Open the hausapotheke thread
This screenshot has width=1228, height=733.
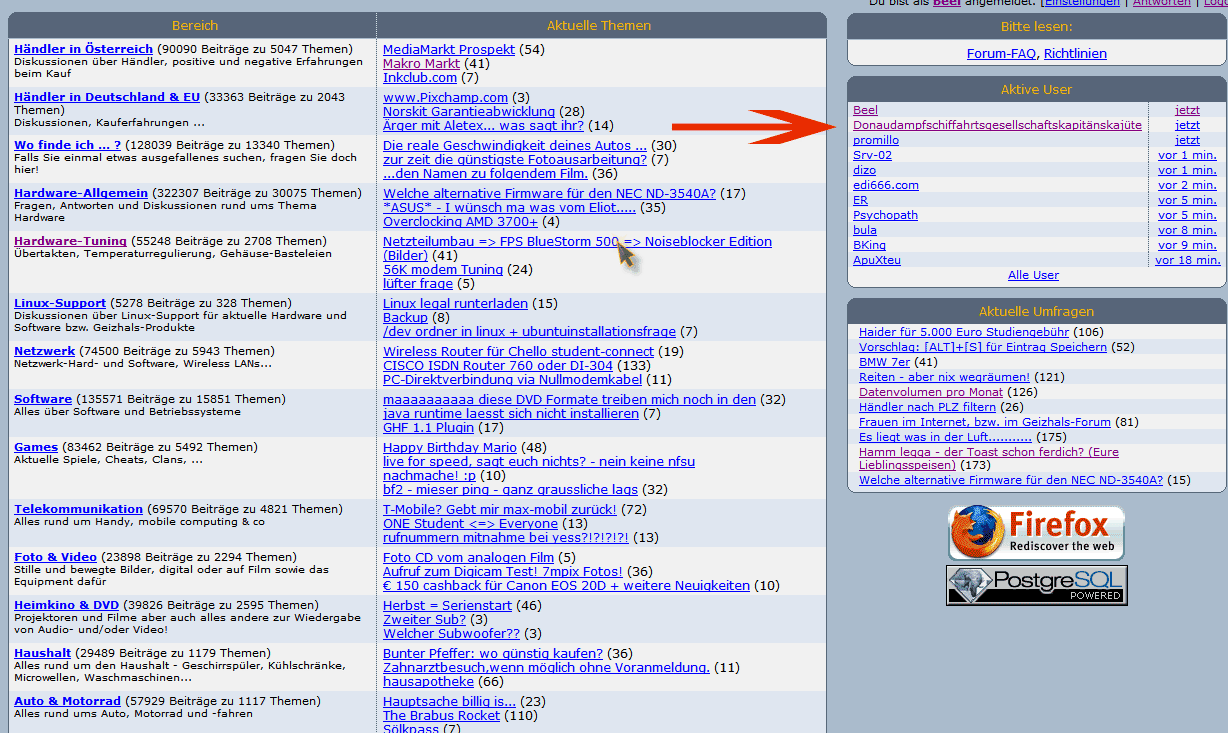(x=428, y=681)
